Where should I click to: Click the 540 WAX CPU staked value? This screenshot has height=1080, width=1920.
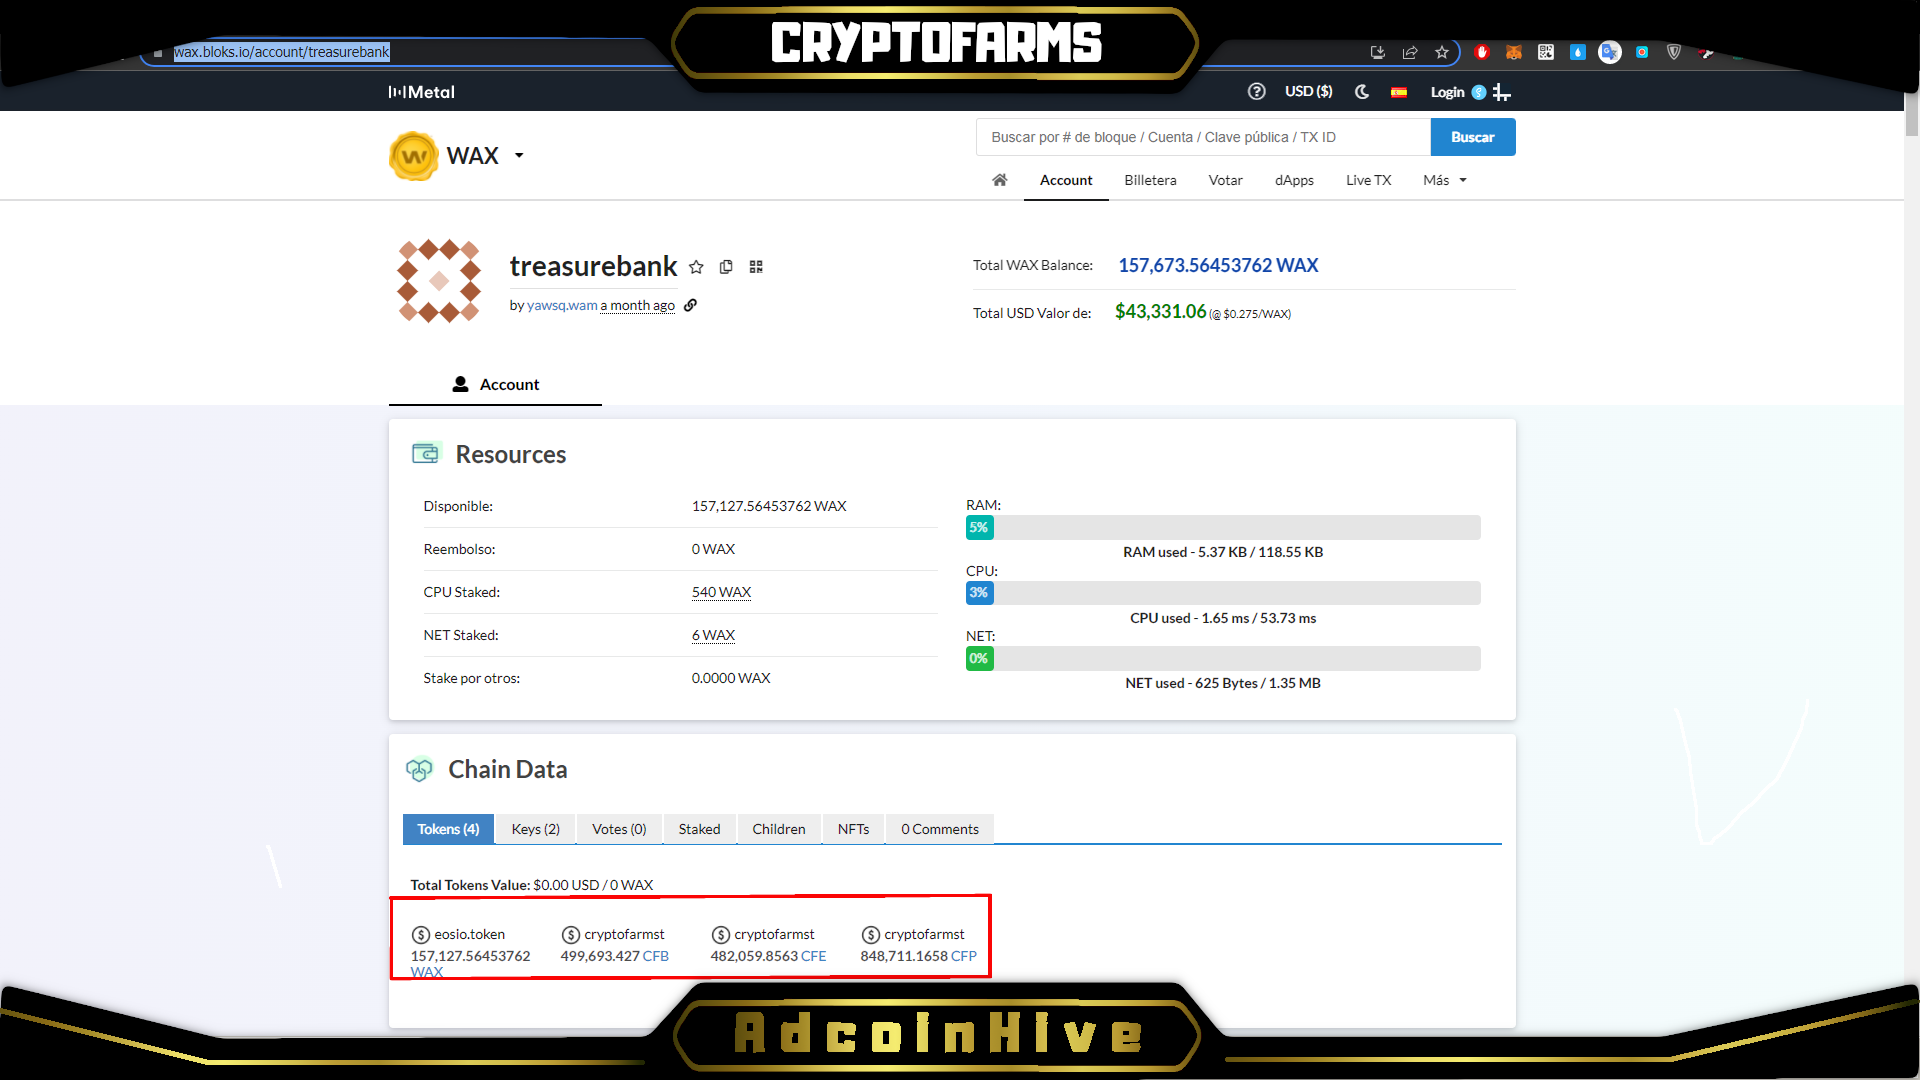click(x=721, y=592)
